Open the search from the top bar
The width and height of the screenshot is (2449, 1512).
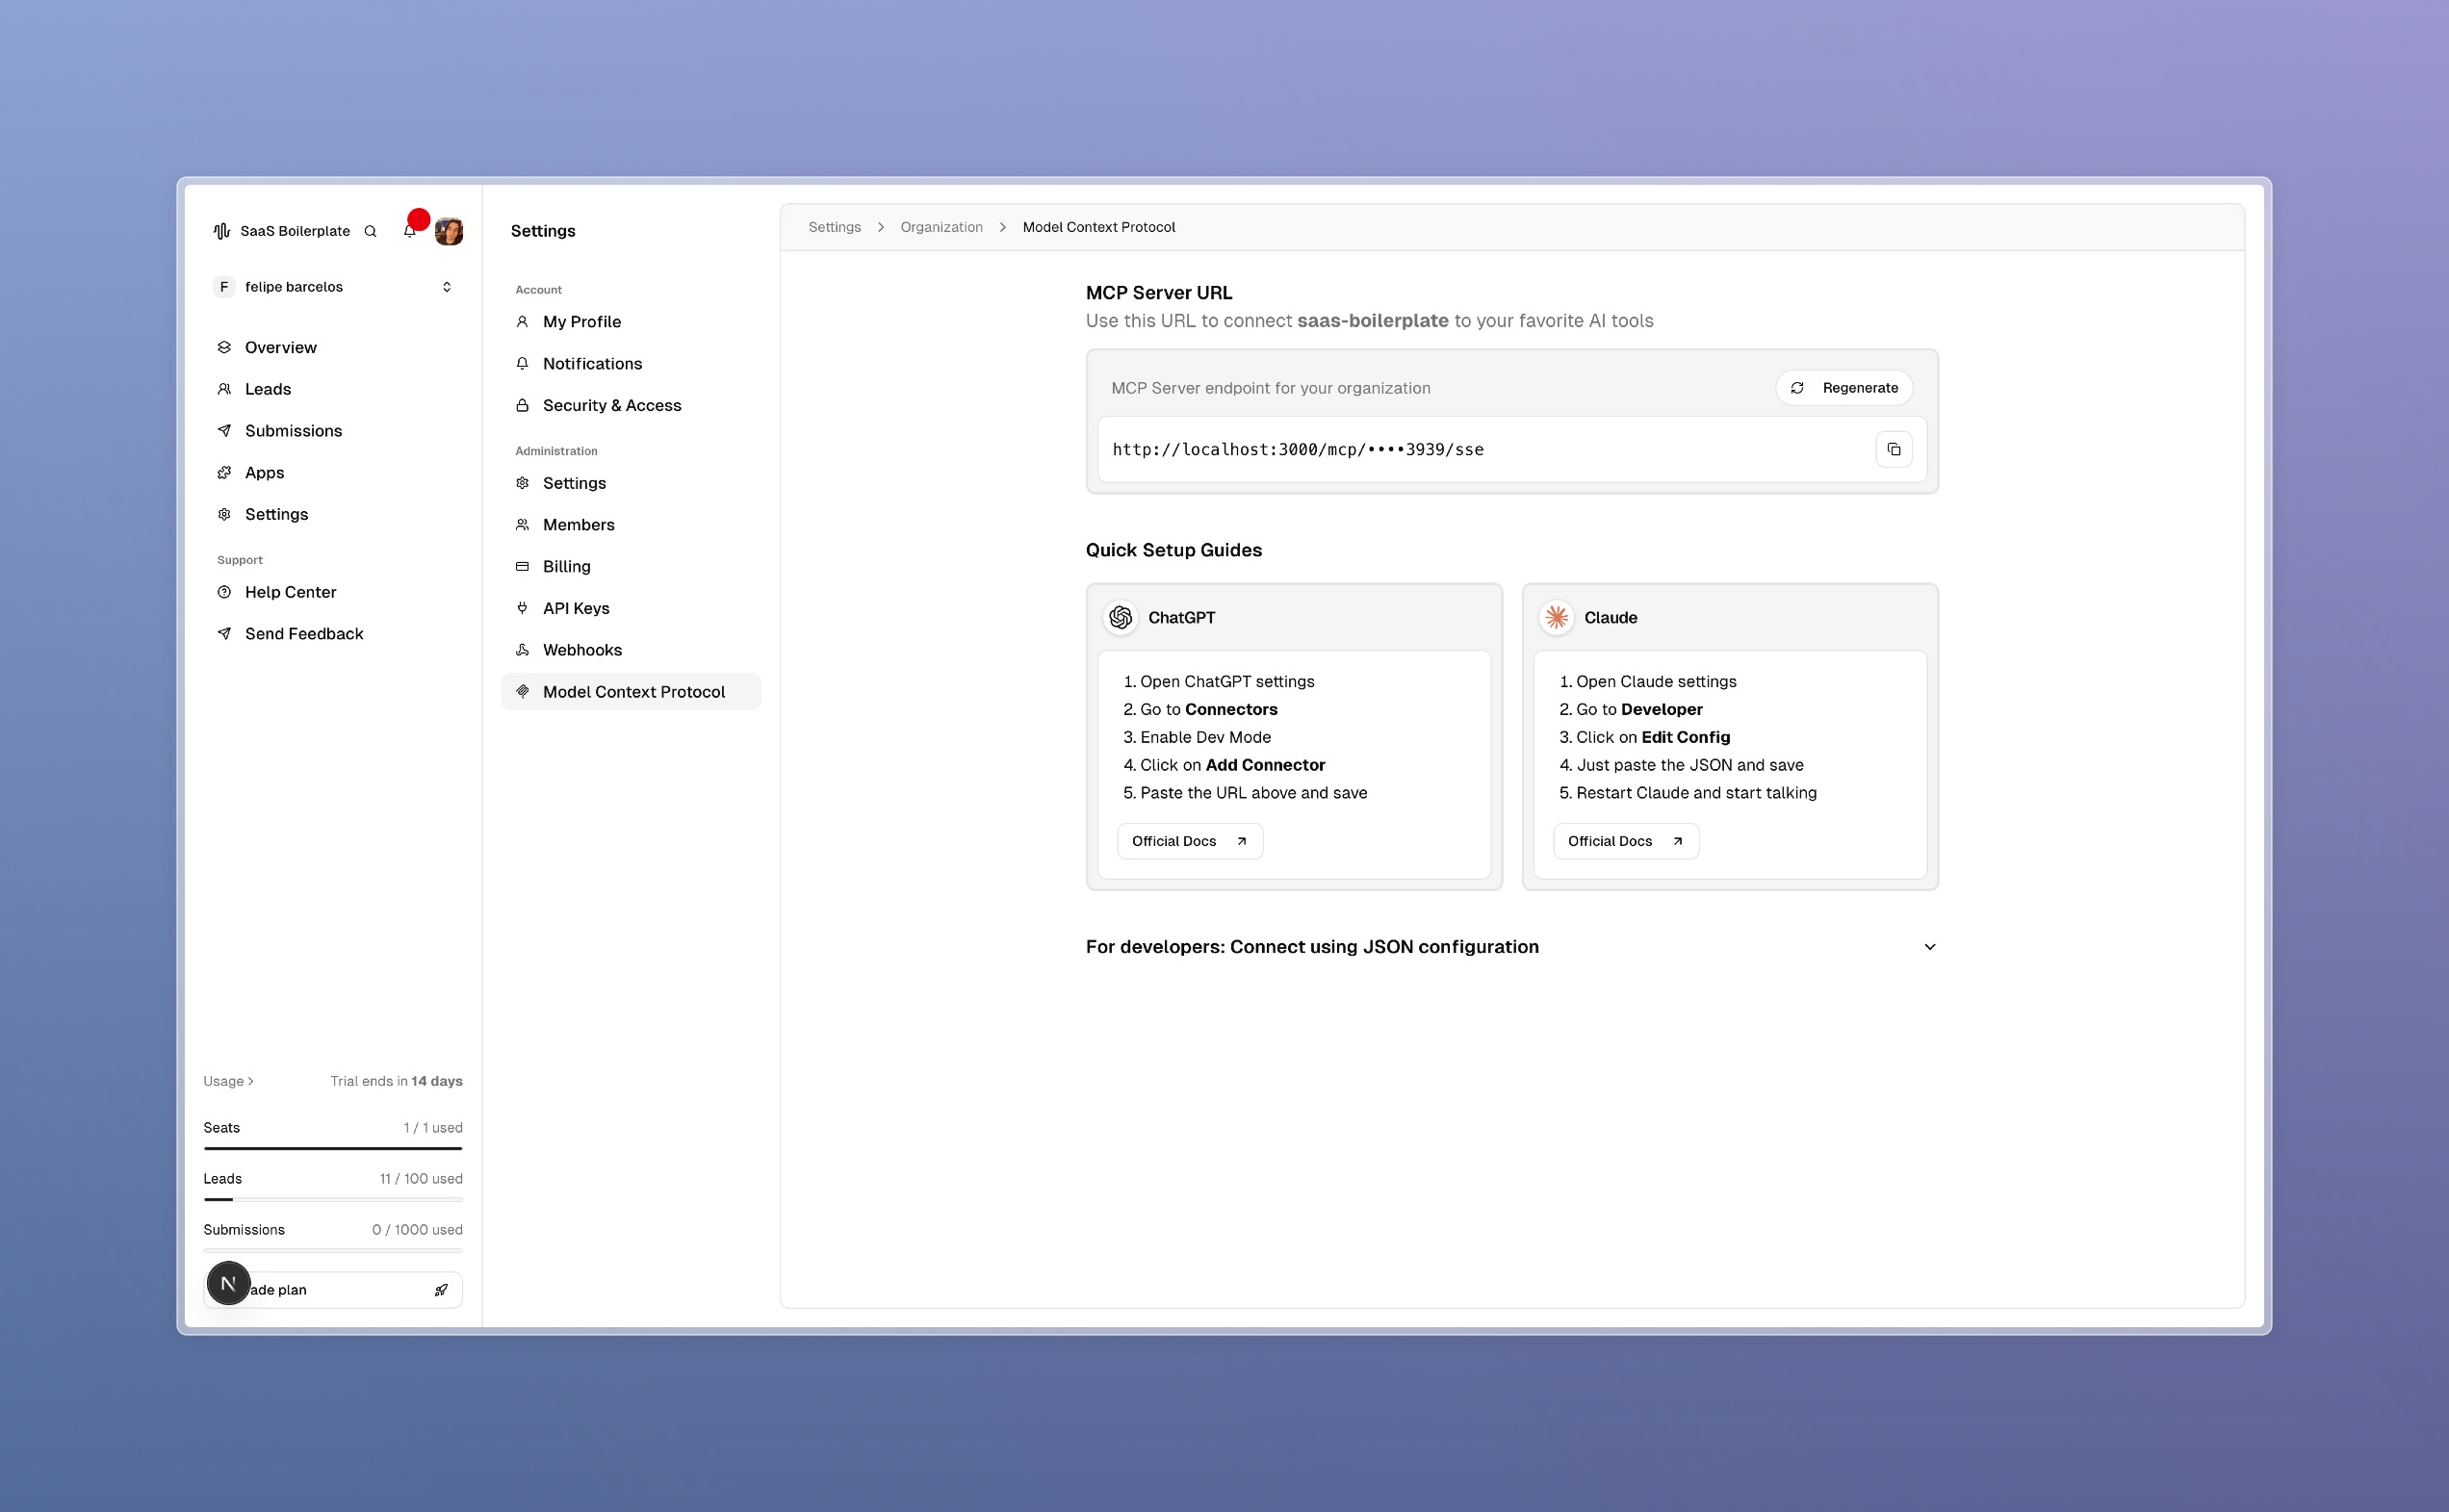370,231
